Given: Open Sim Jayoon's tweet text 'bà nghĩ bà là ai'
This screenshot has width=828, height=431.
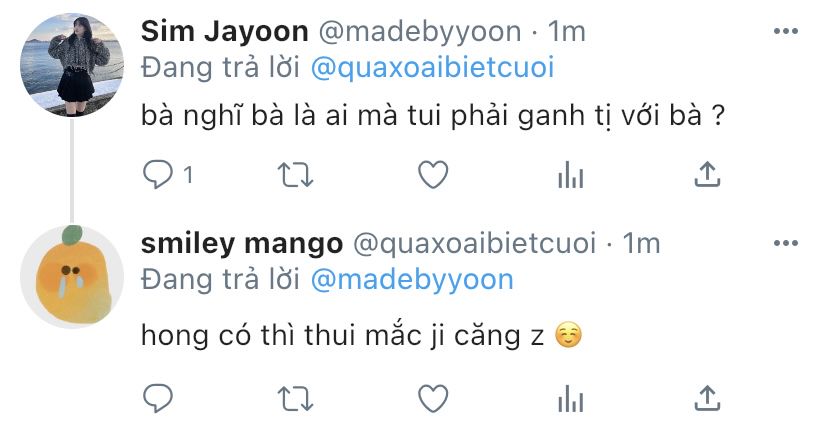Looking at the screenshot, I should coord(244,116).
